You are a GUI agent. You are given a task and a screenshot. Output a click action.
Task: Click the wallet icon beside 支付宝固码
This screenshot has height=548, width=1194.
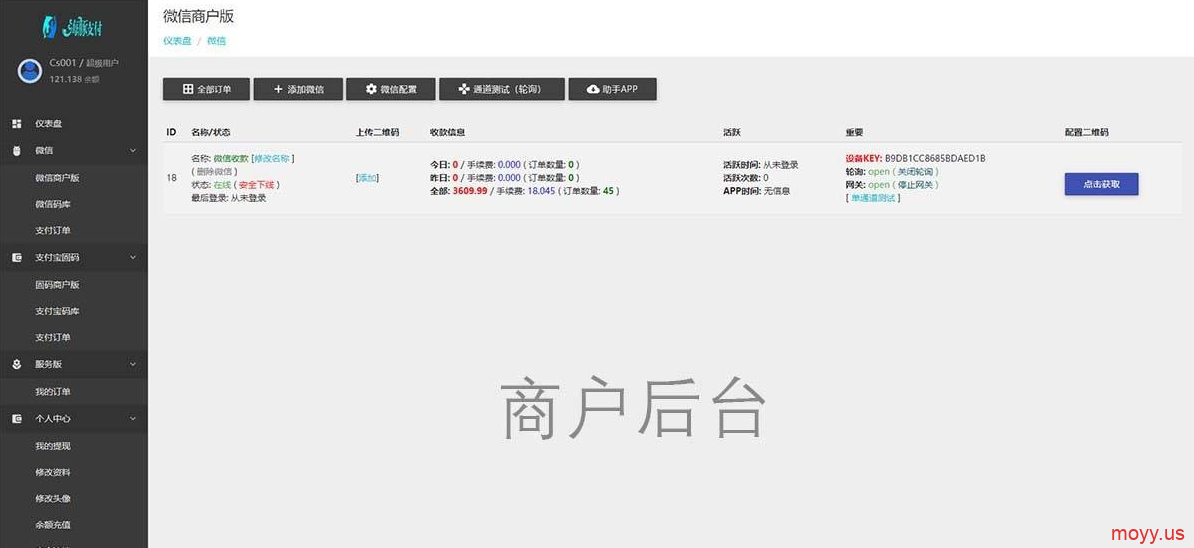tap(17, 258)
